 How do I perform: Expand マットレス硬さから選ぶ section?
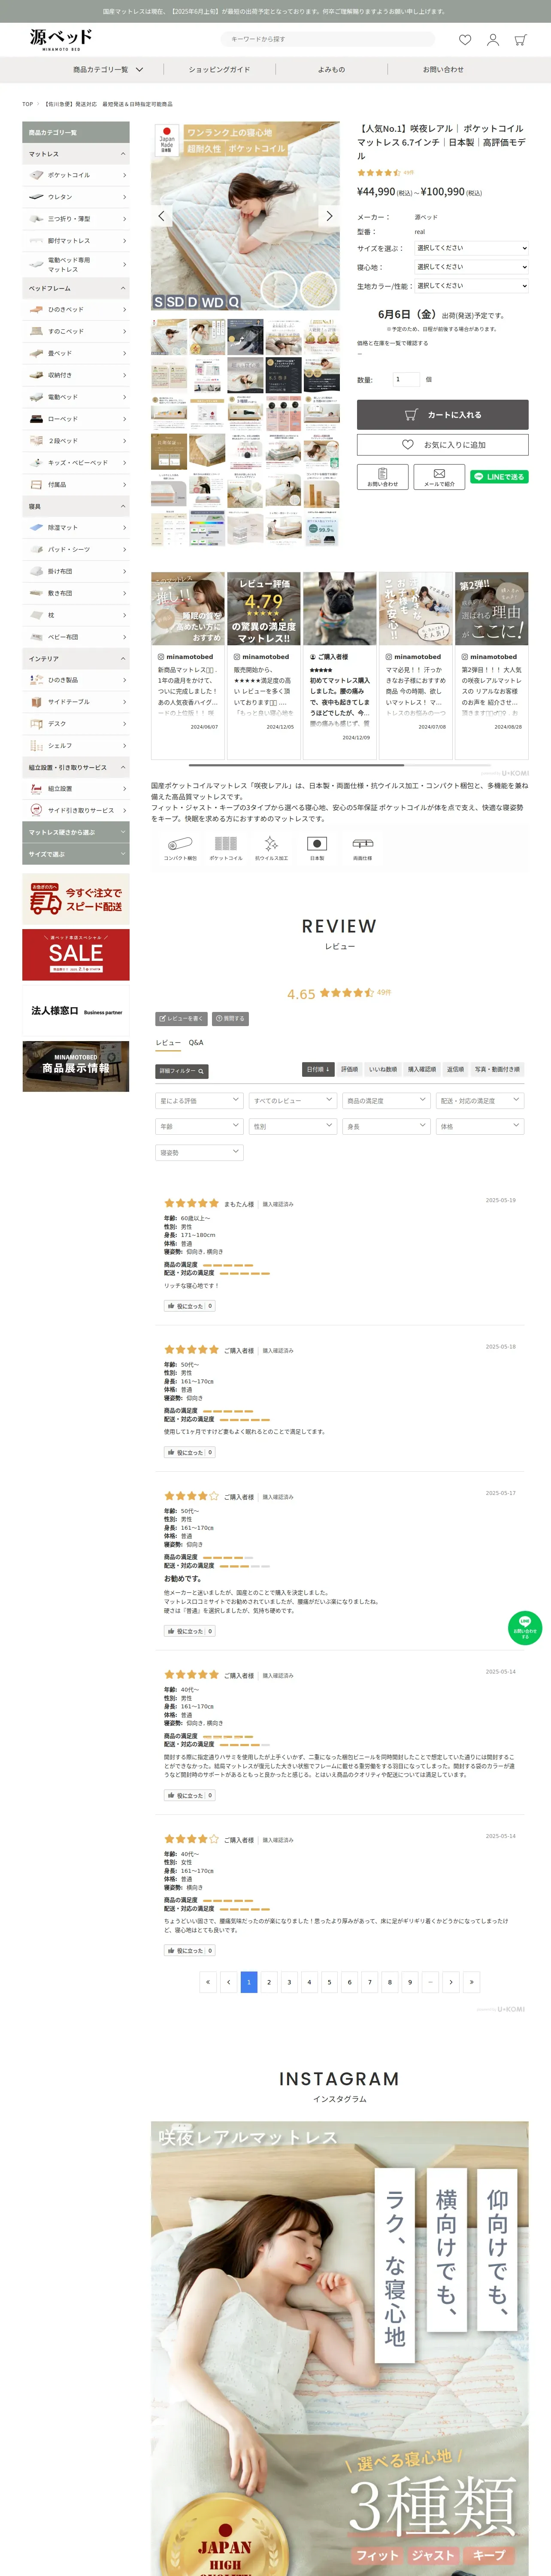(76, 832)
